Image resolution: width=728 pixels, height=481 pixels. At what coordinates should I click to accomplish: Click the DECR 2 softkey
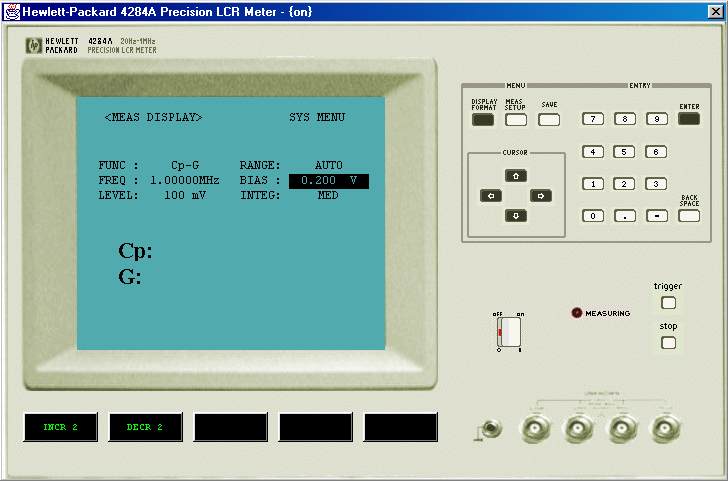point(146,427)
